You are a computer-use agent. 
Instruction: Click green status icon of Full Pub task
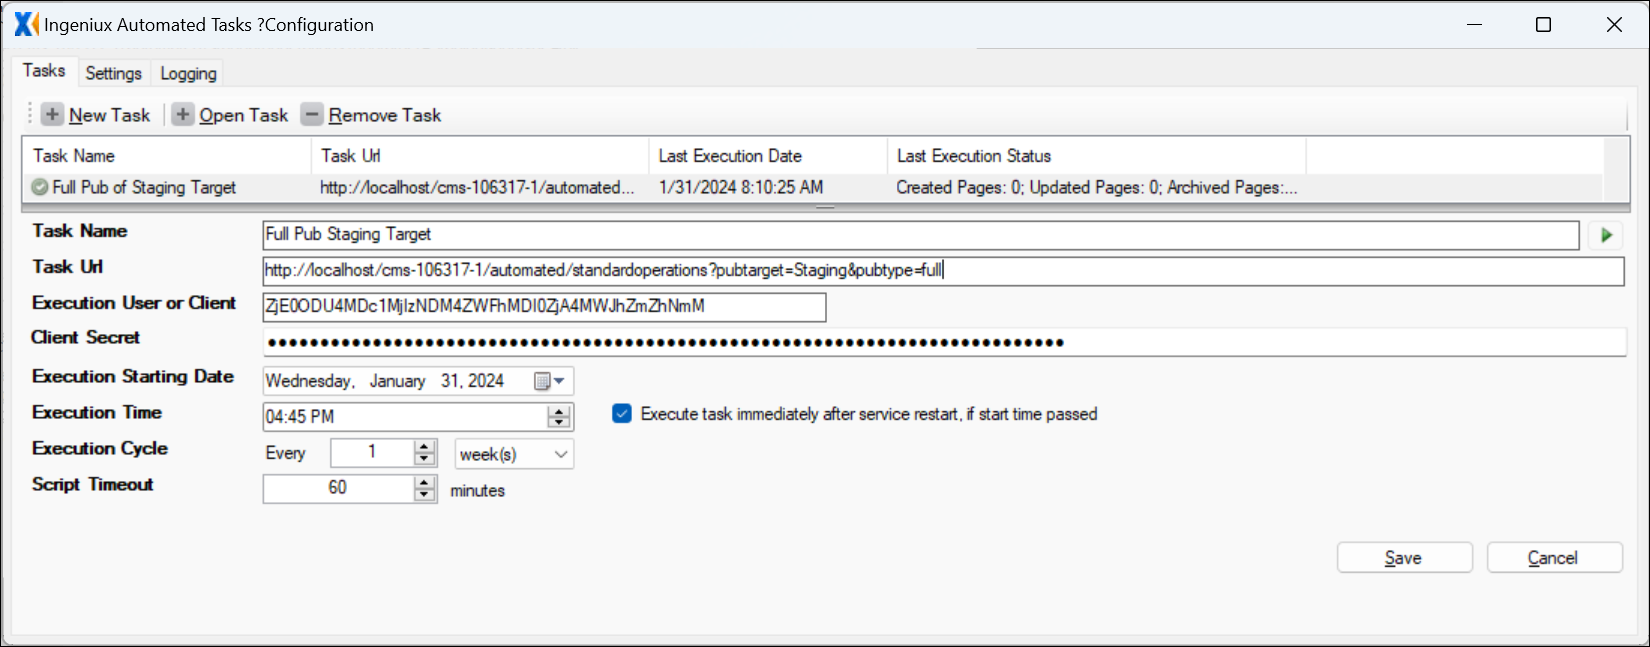point(40,187)
